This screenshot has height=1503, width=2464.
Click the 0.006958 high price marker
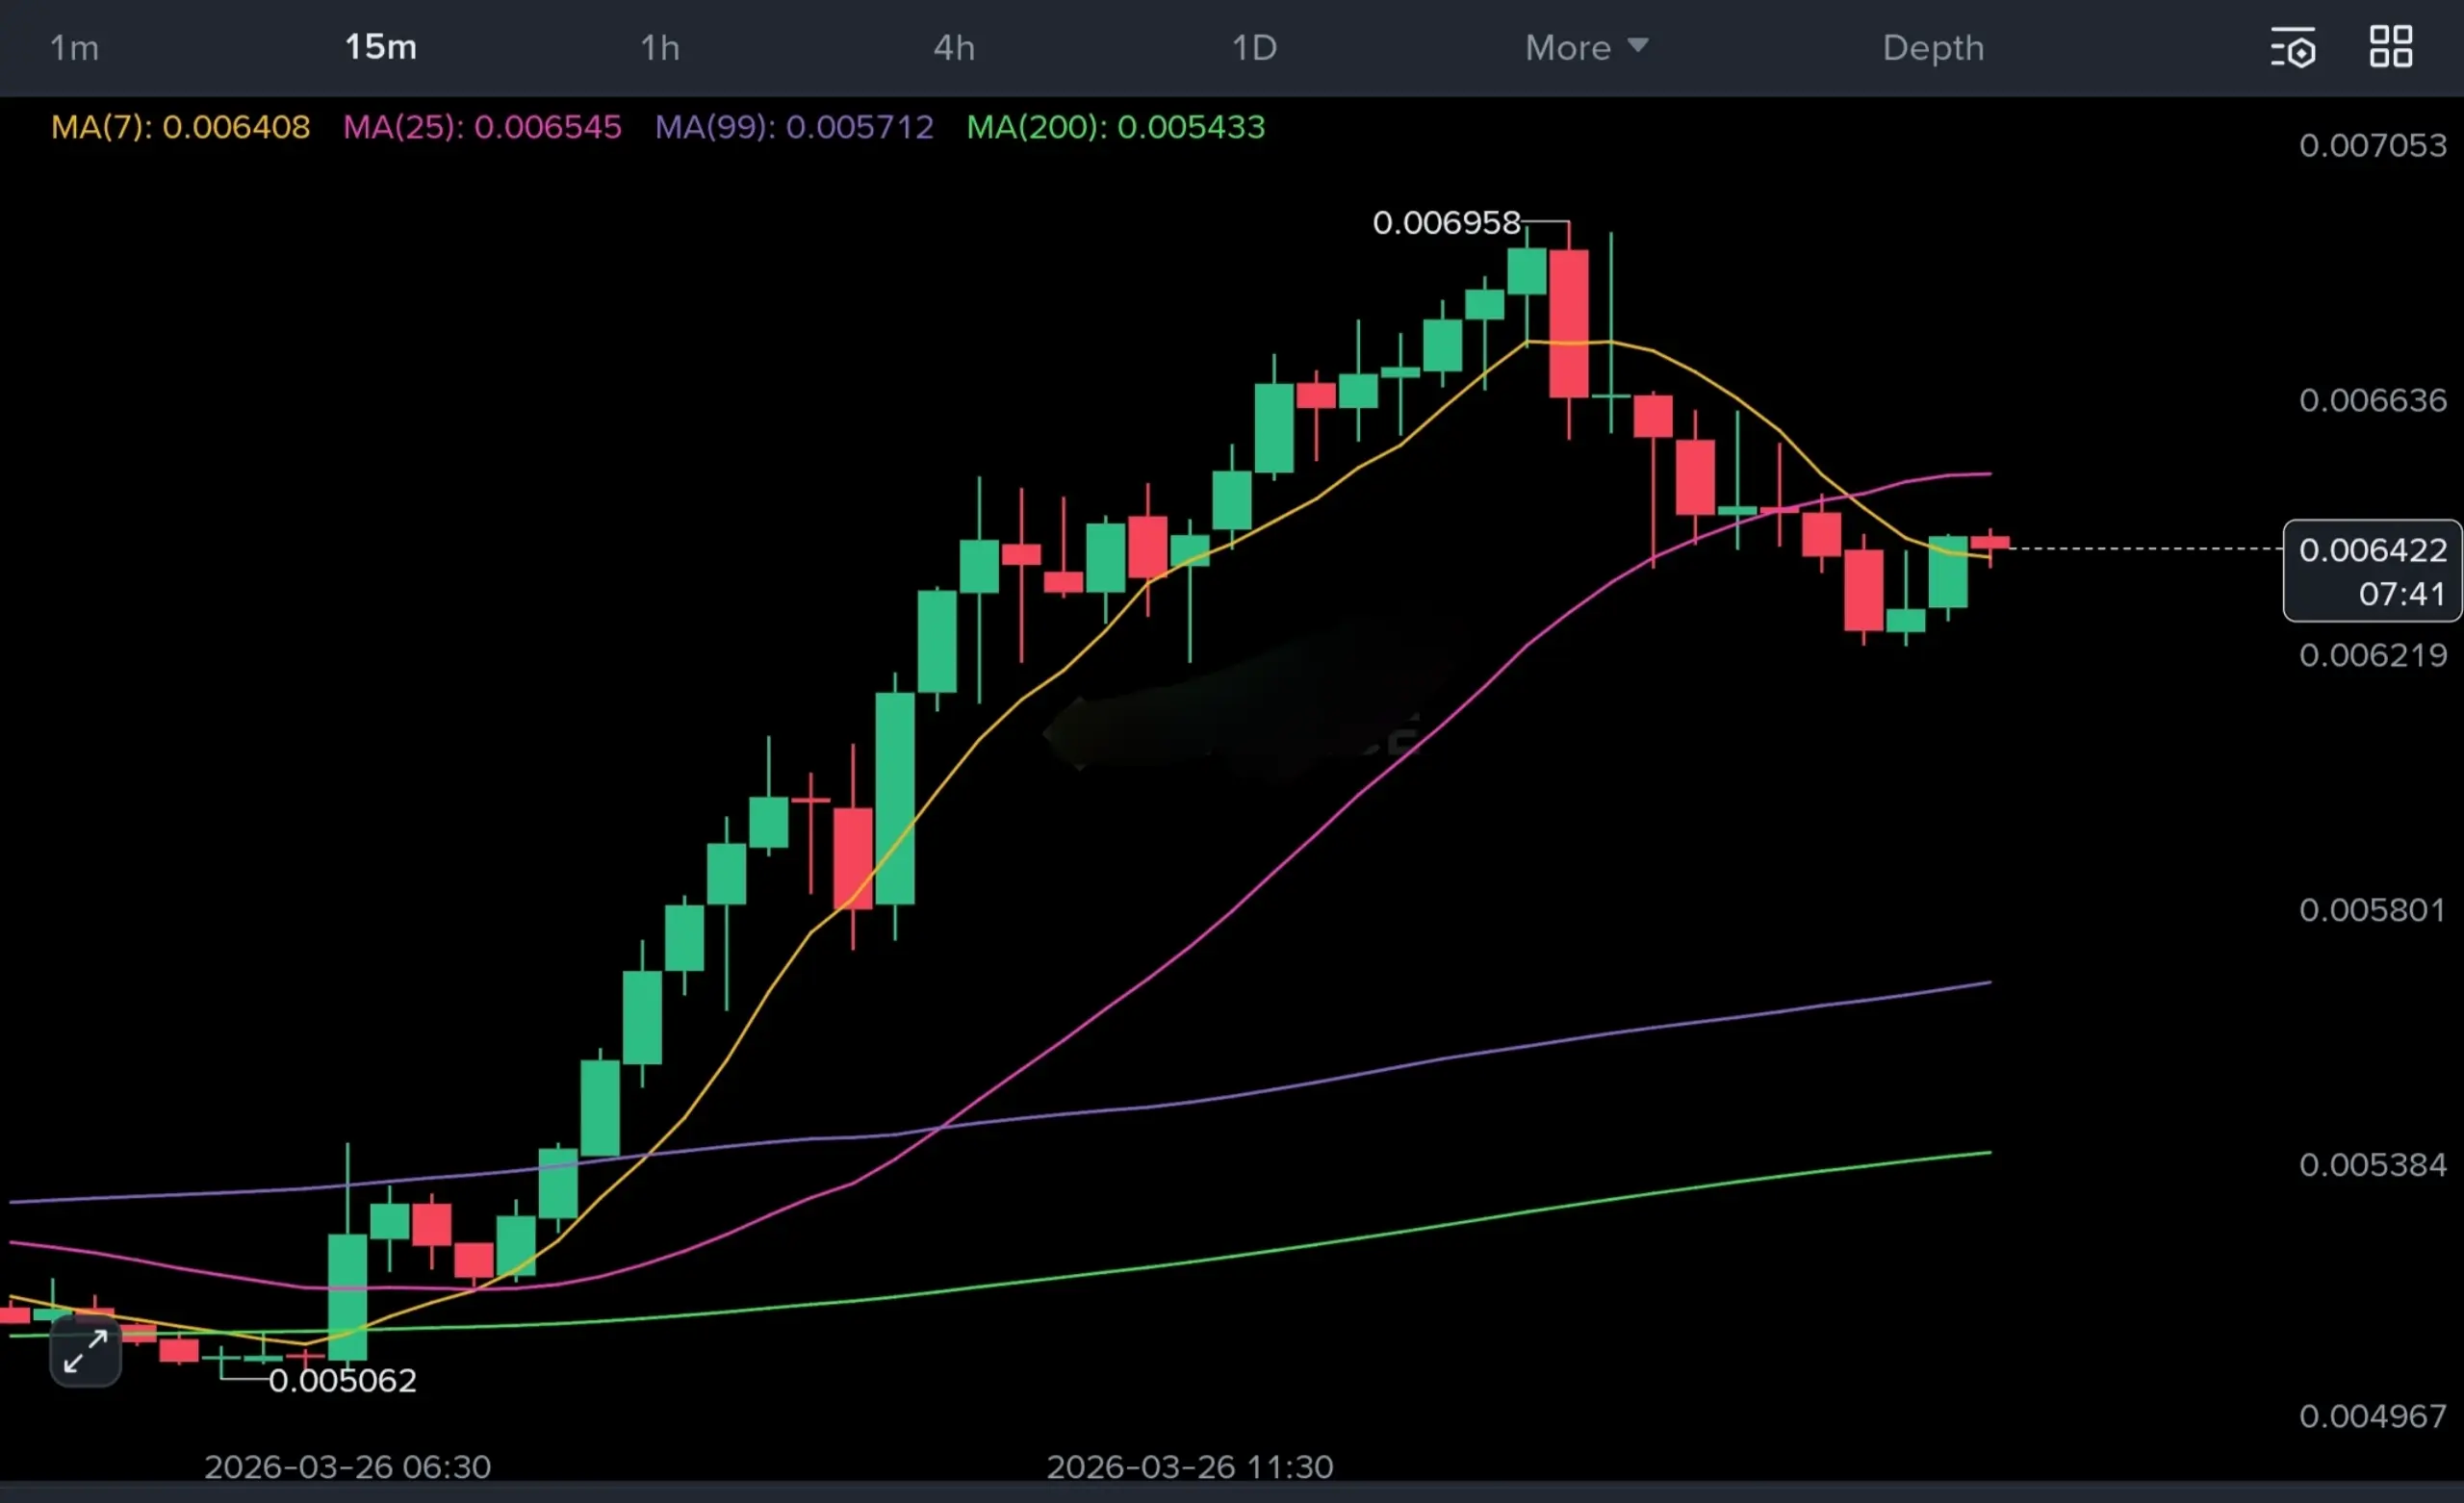tap(1445, 222)
